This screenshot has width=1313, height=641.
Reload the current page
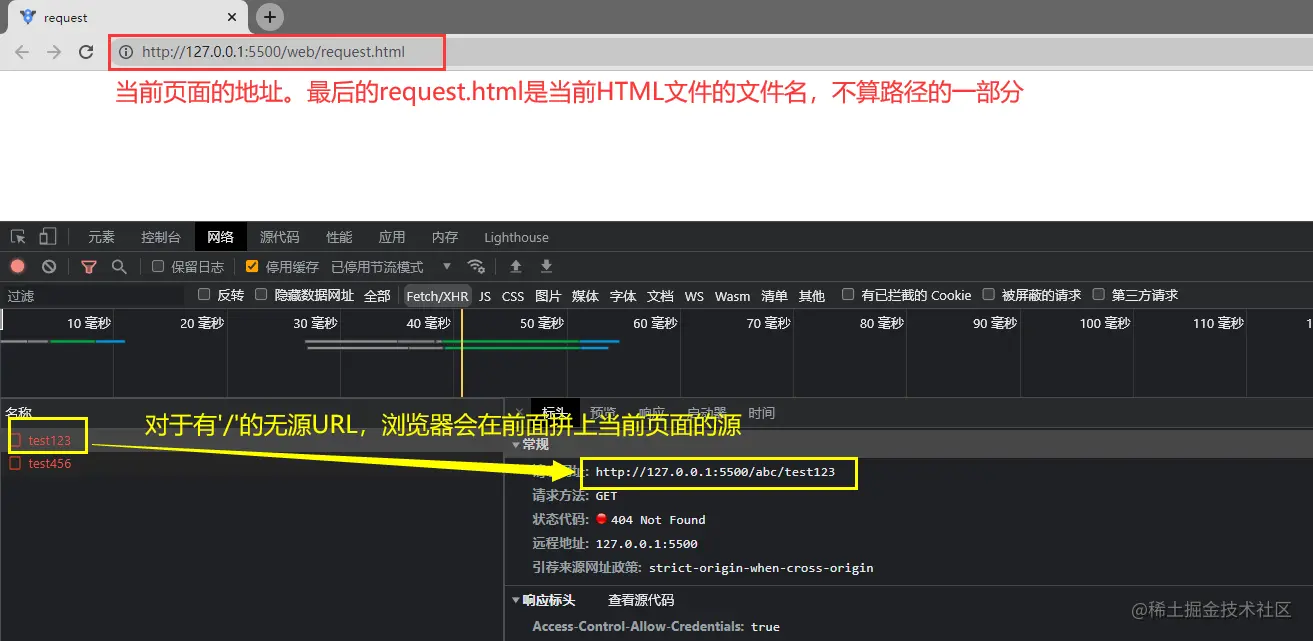[x=86, y=52]
